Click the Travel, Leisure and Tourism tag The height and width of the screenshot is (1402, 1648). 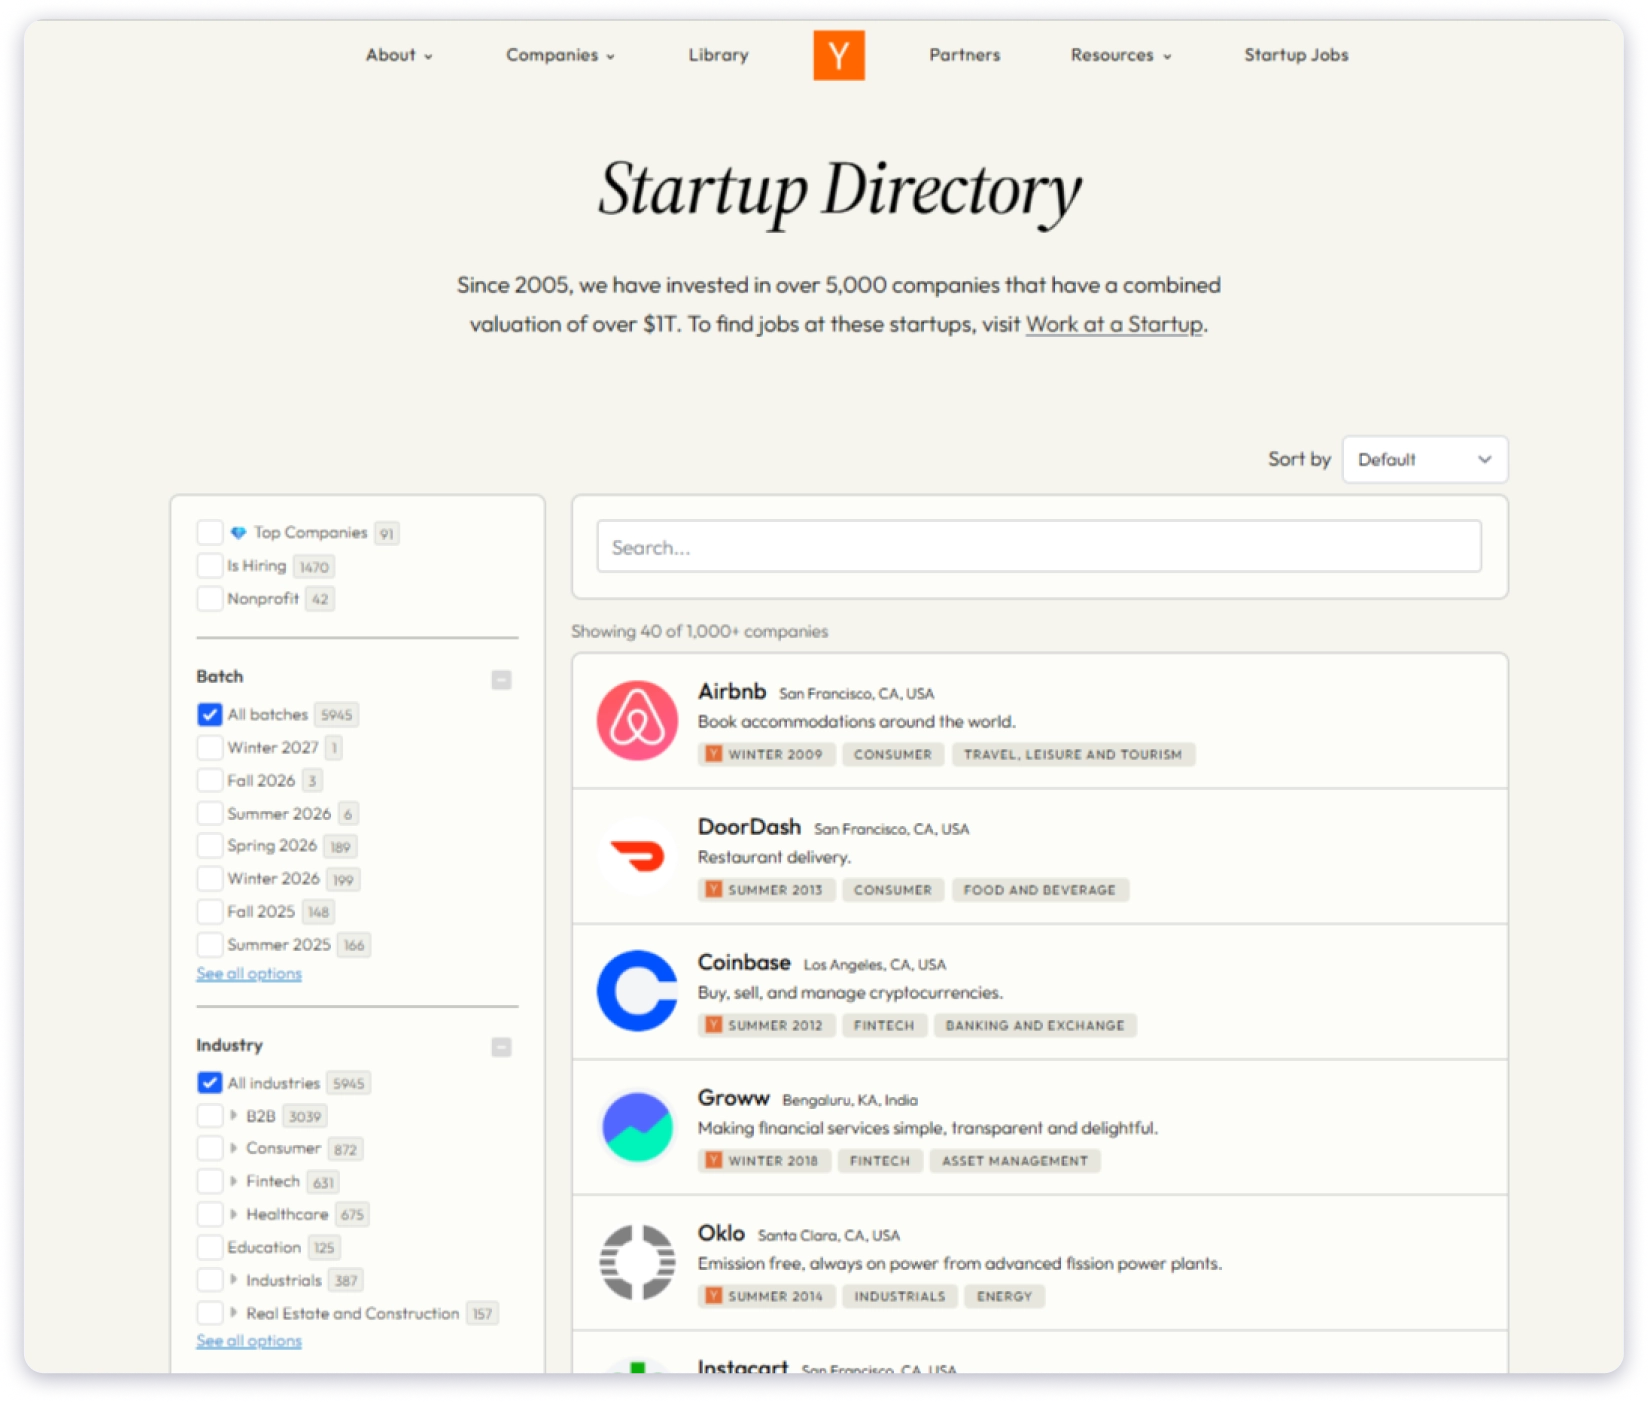pyautogui.click(x=1073, y=754)
